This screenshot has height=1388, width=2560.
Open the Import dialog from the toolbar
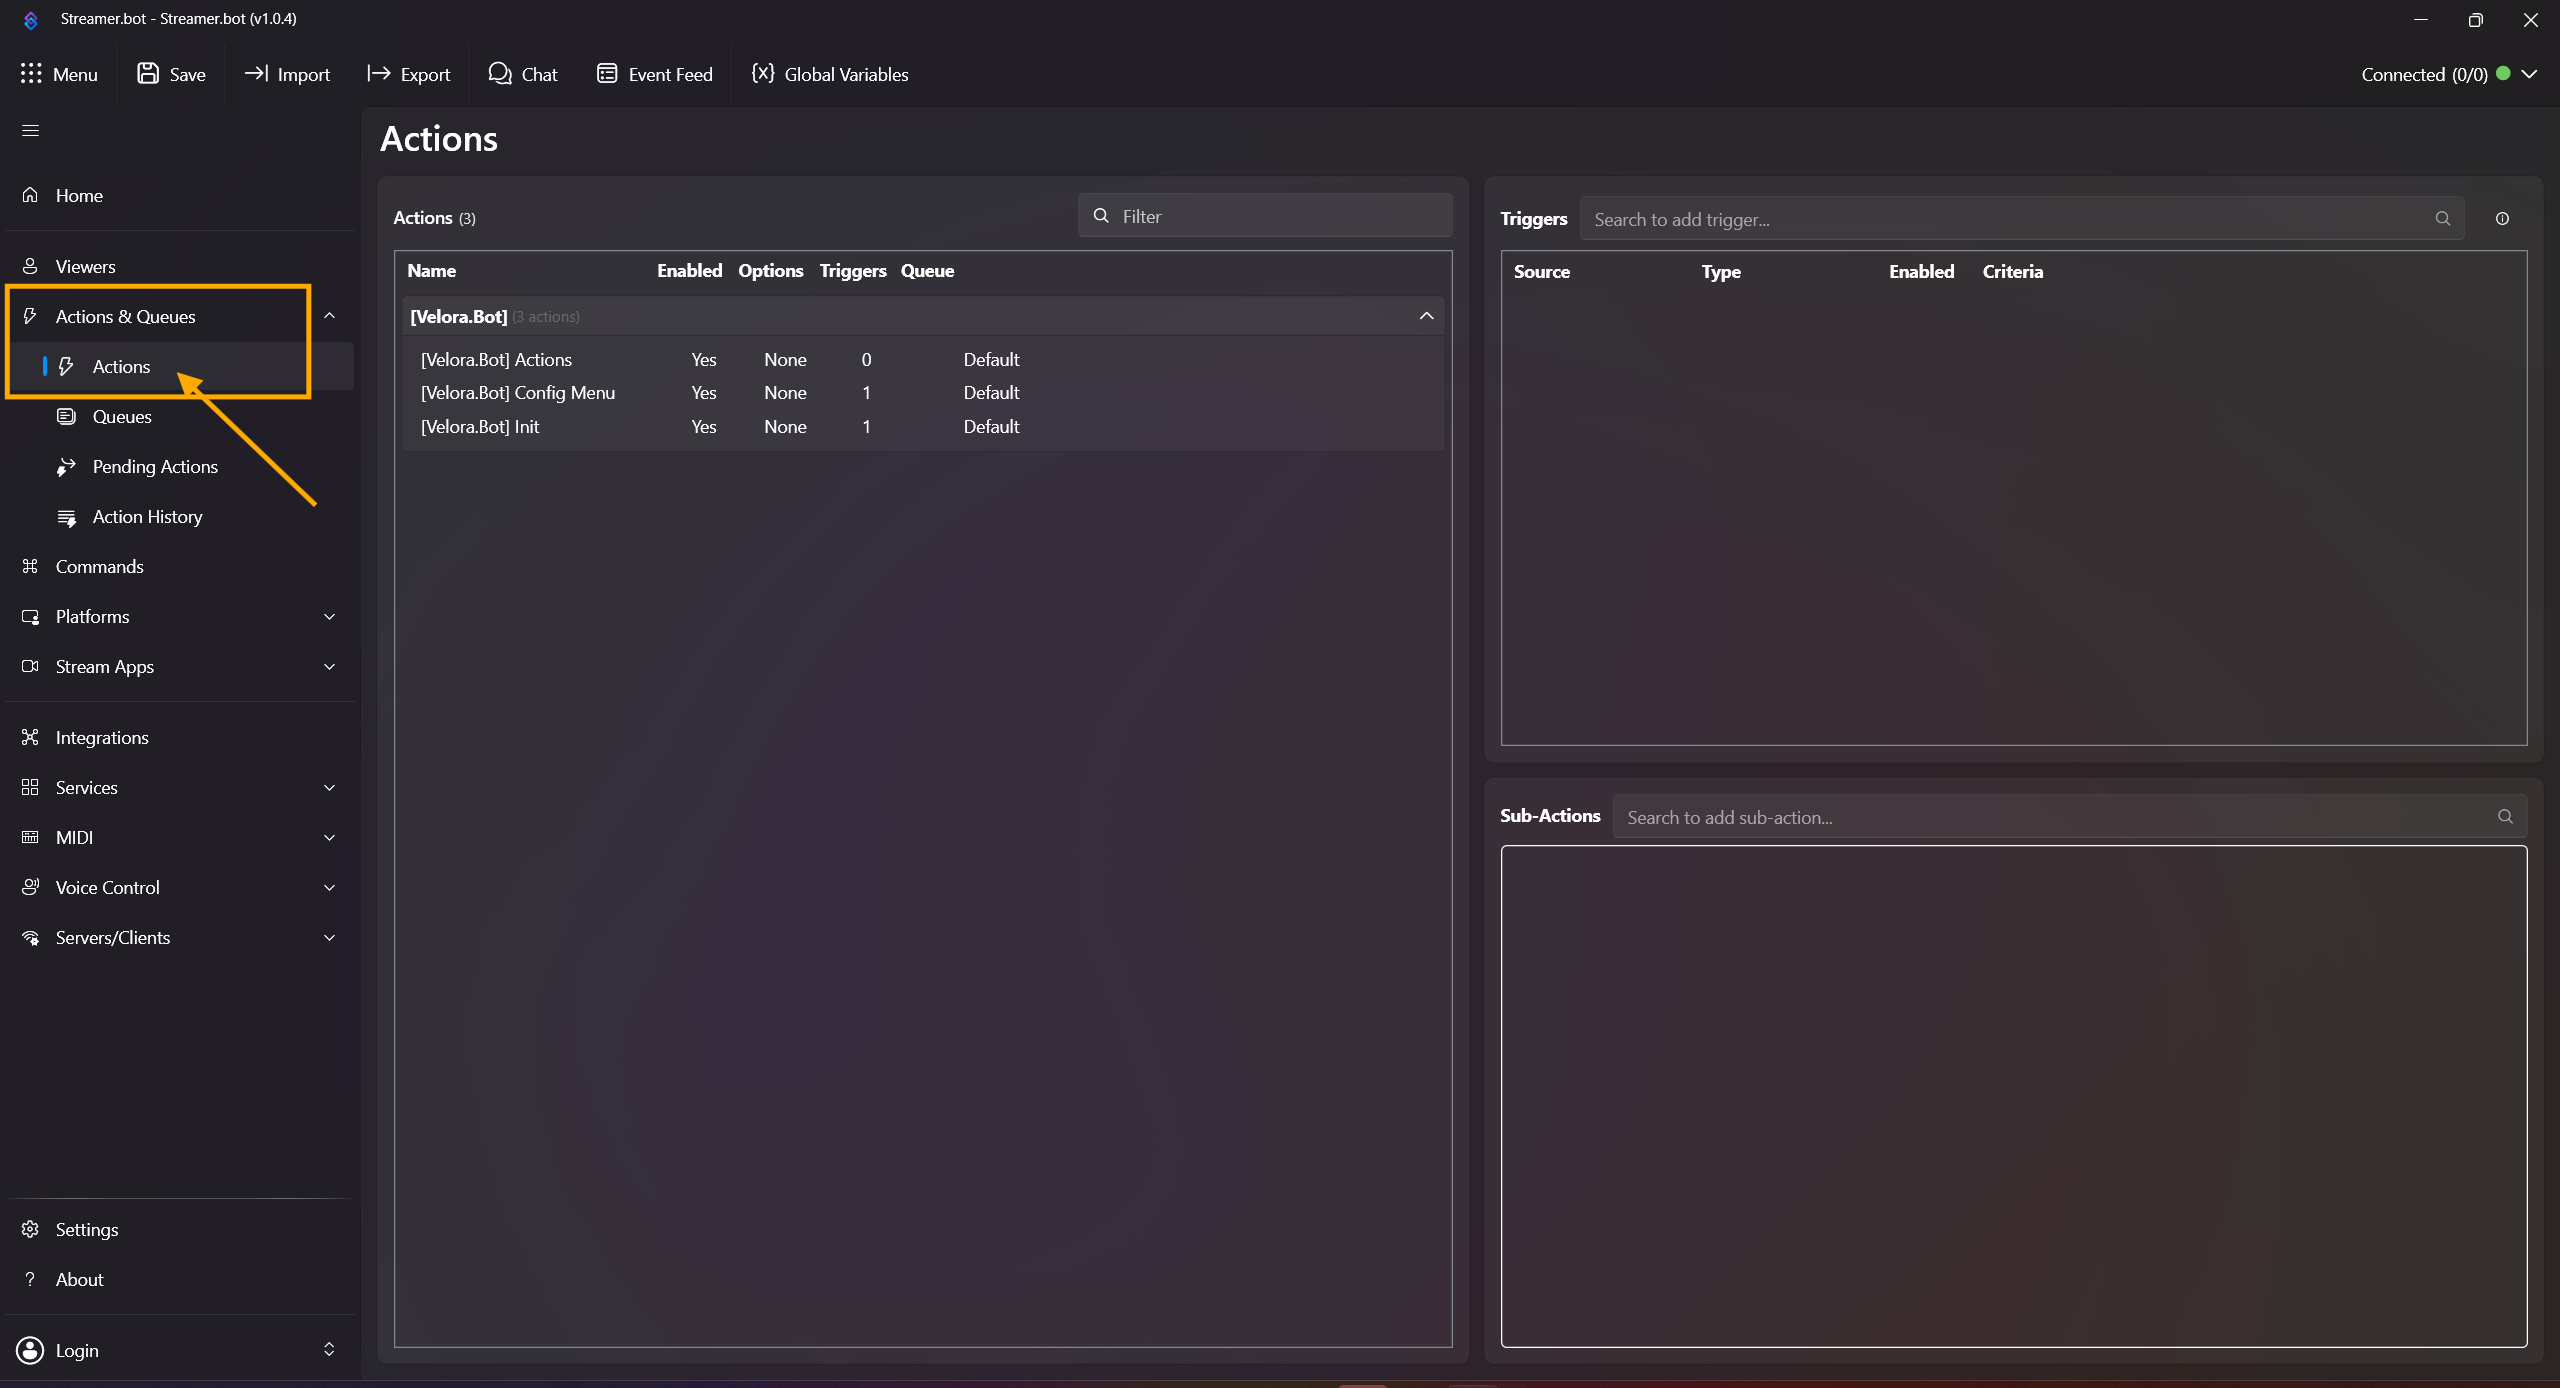point(287,74)
